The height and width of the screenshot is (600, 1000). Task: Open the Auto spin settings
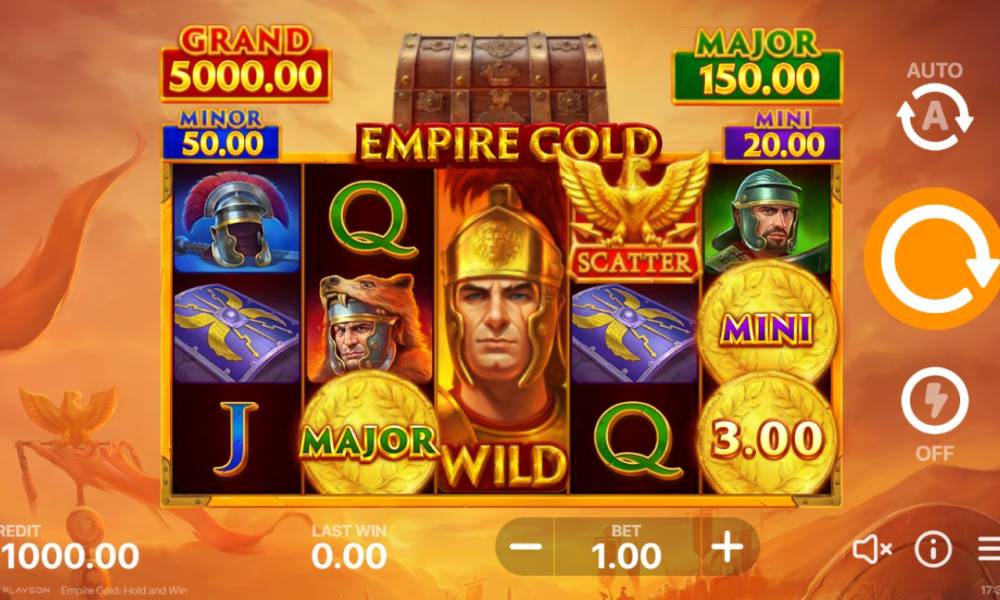pyautogui.click(x=934, y=106)
